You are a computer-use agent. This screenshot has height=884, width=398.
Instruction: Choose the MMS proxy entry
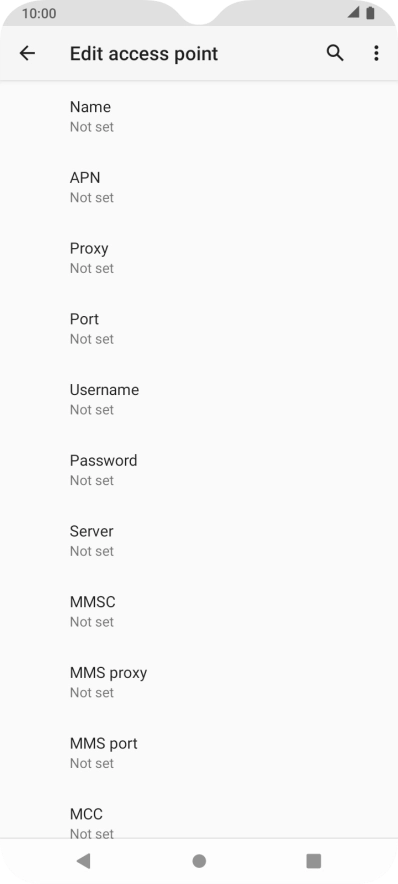pyautogui.click(x=199, y=682)
